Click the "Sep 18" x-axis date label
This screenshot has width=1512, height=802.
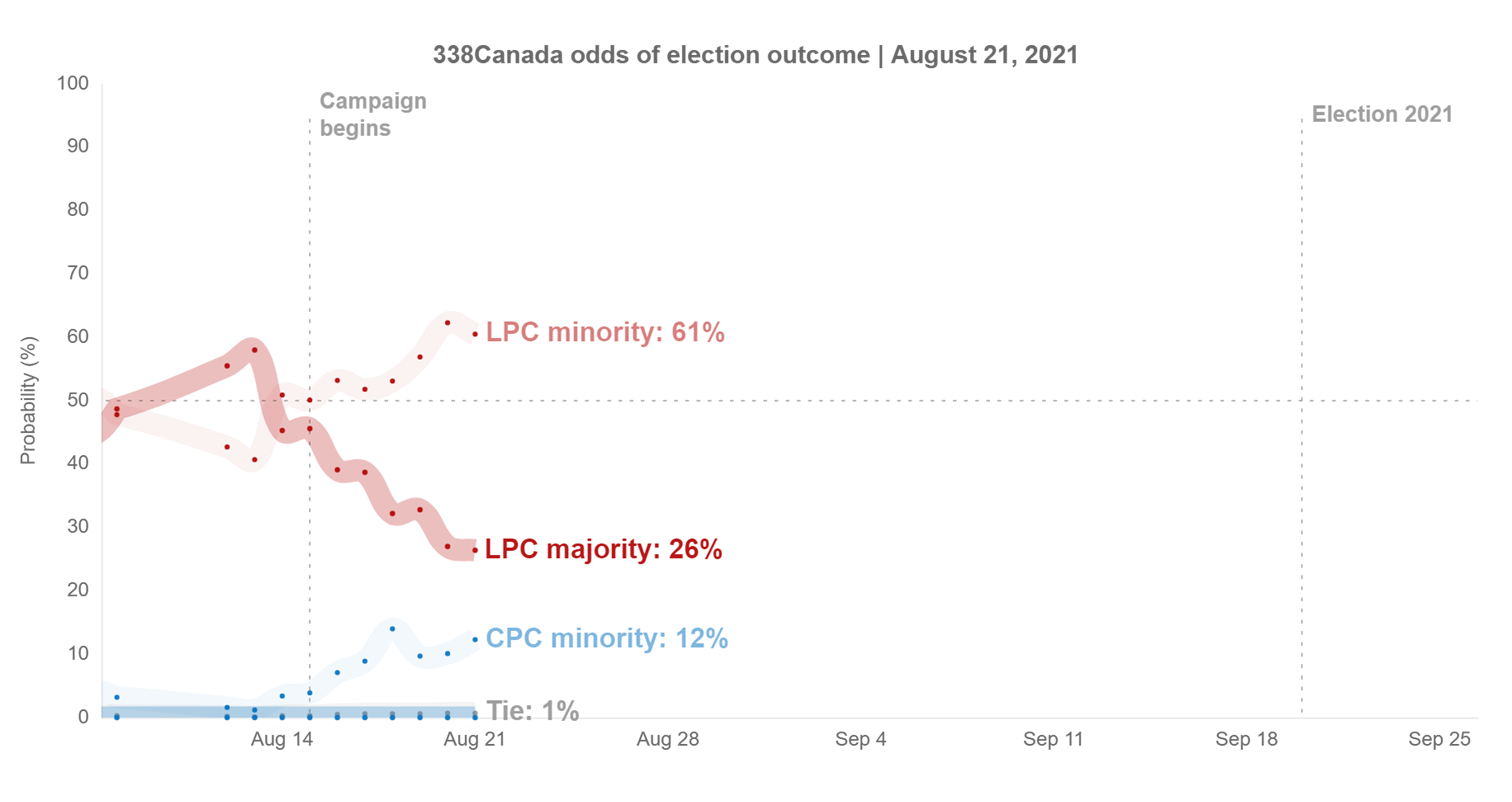point(1247,741)
